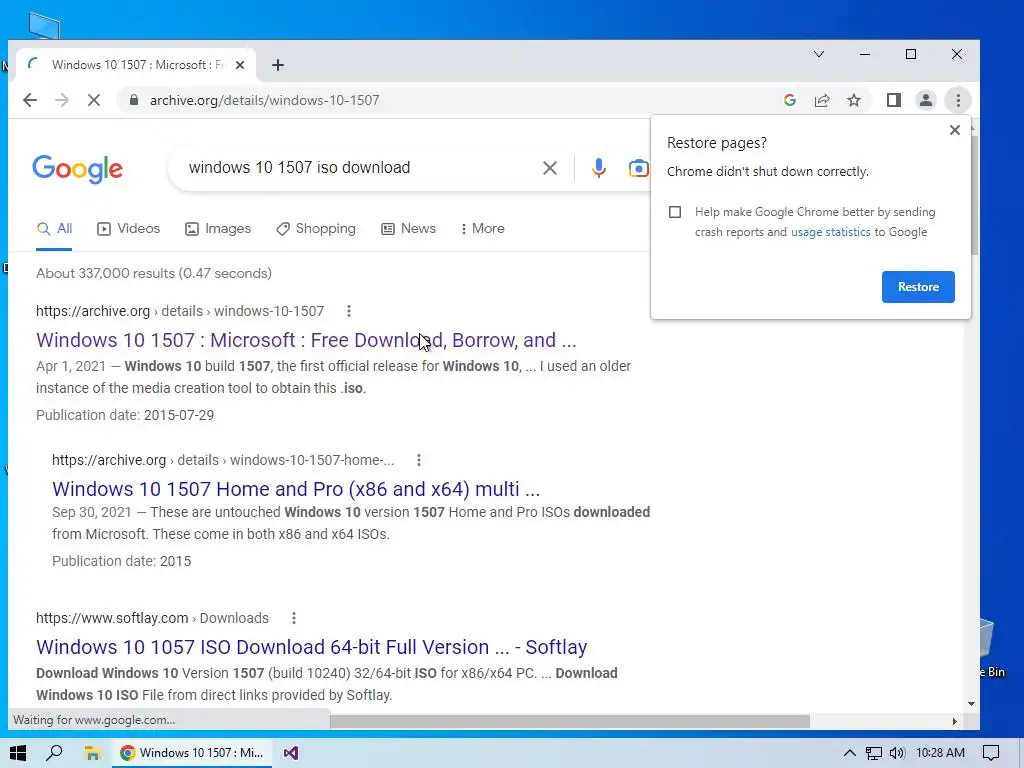Open File Explorer from taskbar
The image size is (1024, 768).
(x=92, y=753)
